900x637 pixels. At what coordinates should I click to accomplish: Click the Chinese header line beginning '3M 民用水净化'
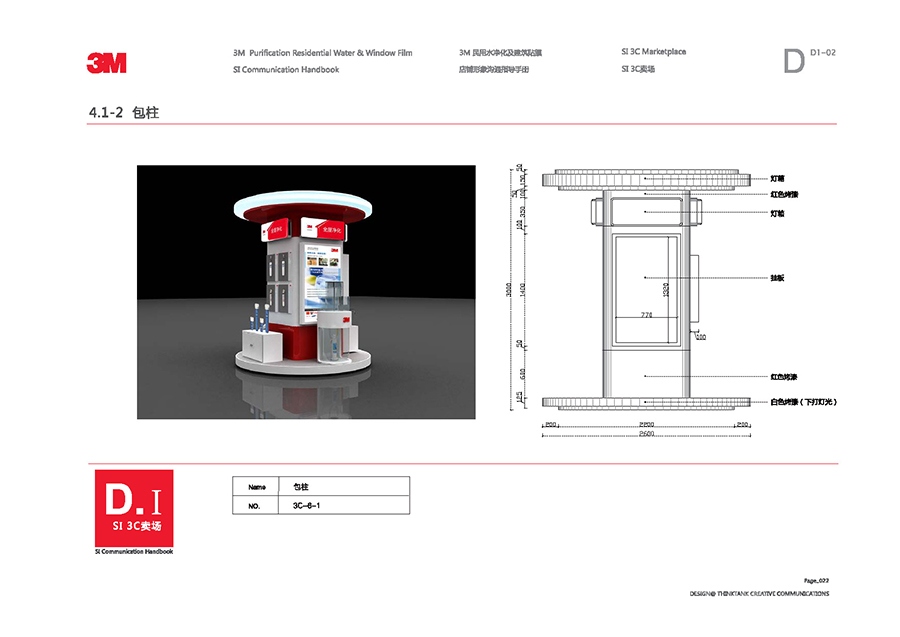coord(500,53)
